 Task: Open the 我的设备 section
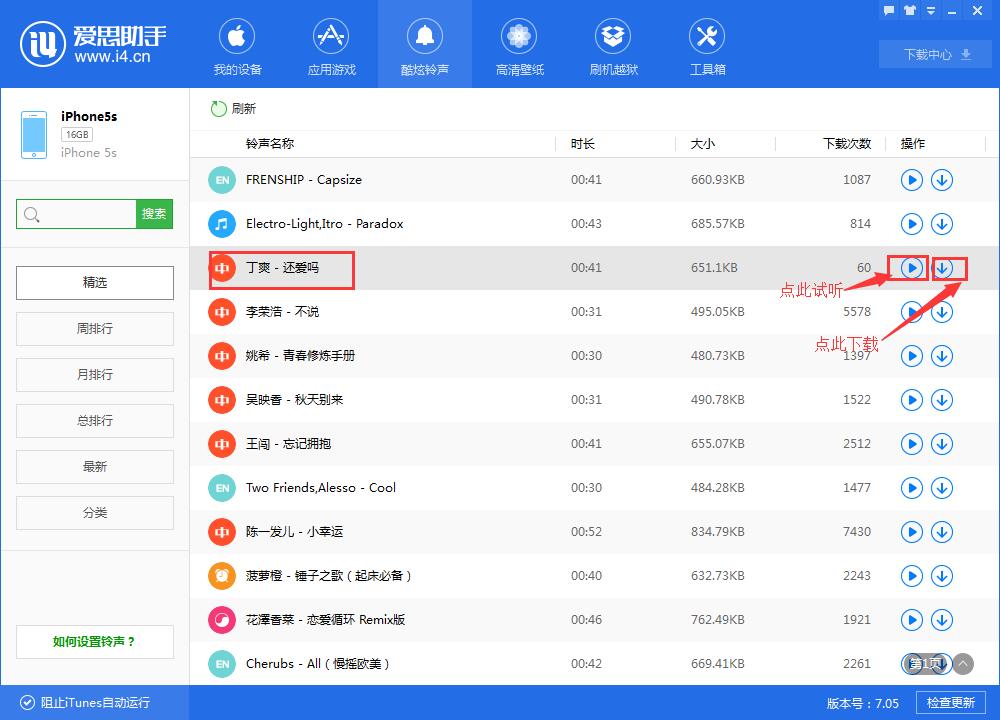click(236, 44)
